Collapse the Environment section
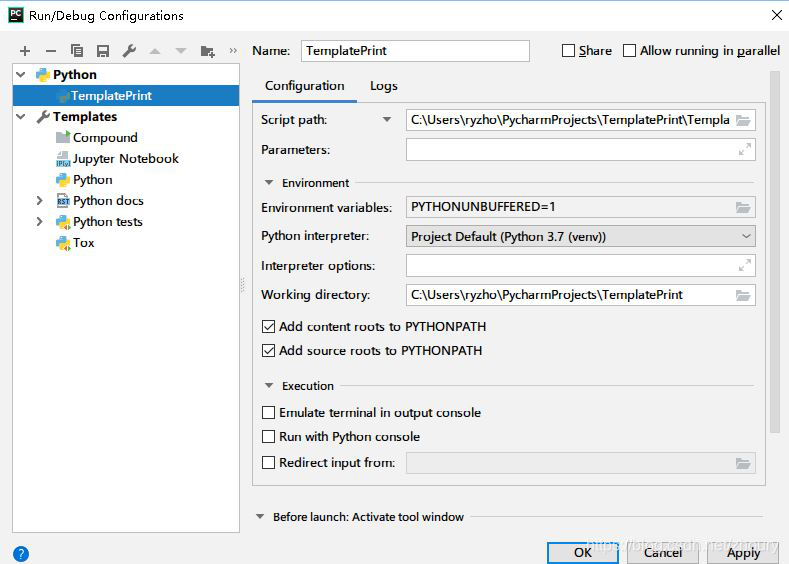Screen dimensions: 789x564 [269, 183]
